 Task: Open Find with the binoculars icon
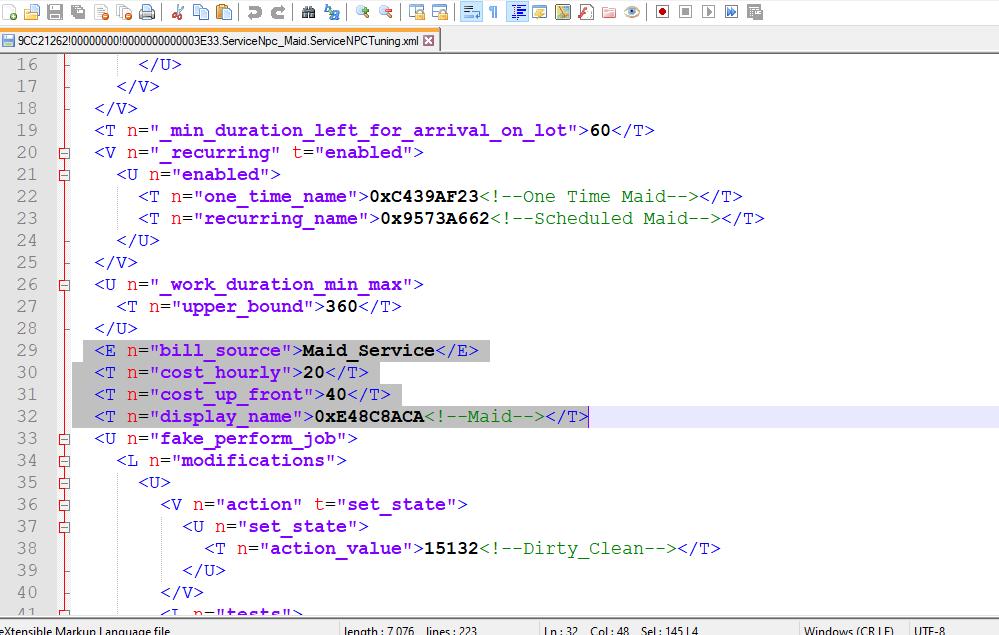pos(308,12)
